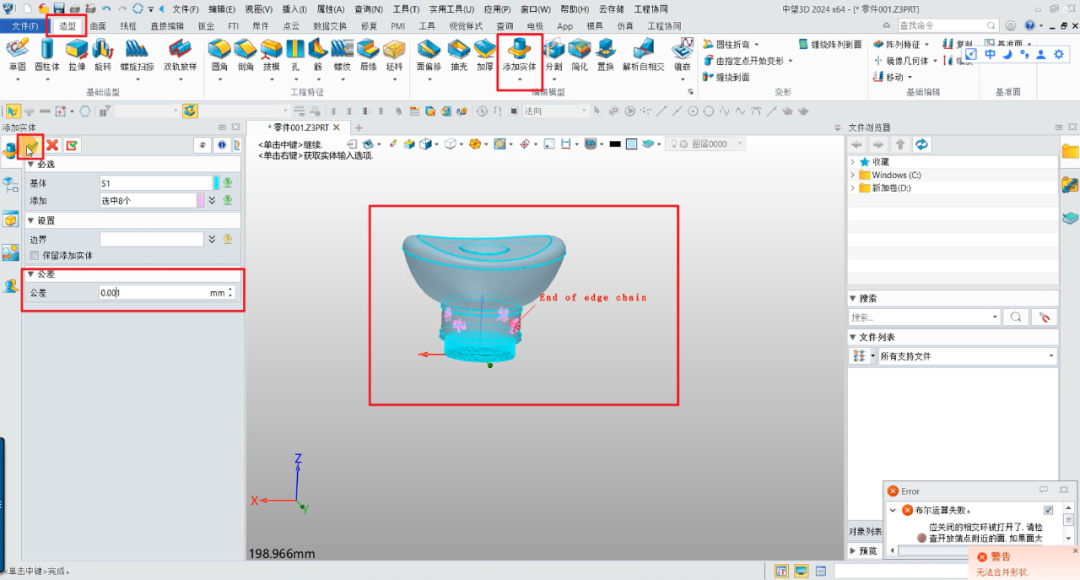Viewport: 1080px width, 580px height.
Task: Click the 圆柱体 cylinder tool
Action: (47, 55)
